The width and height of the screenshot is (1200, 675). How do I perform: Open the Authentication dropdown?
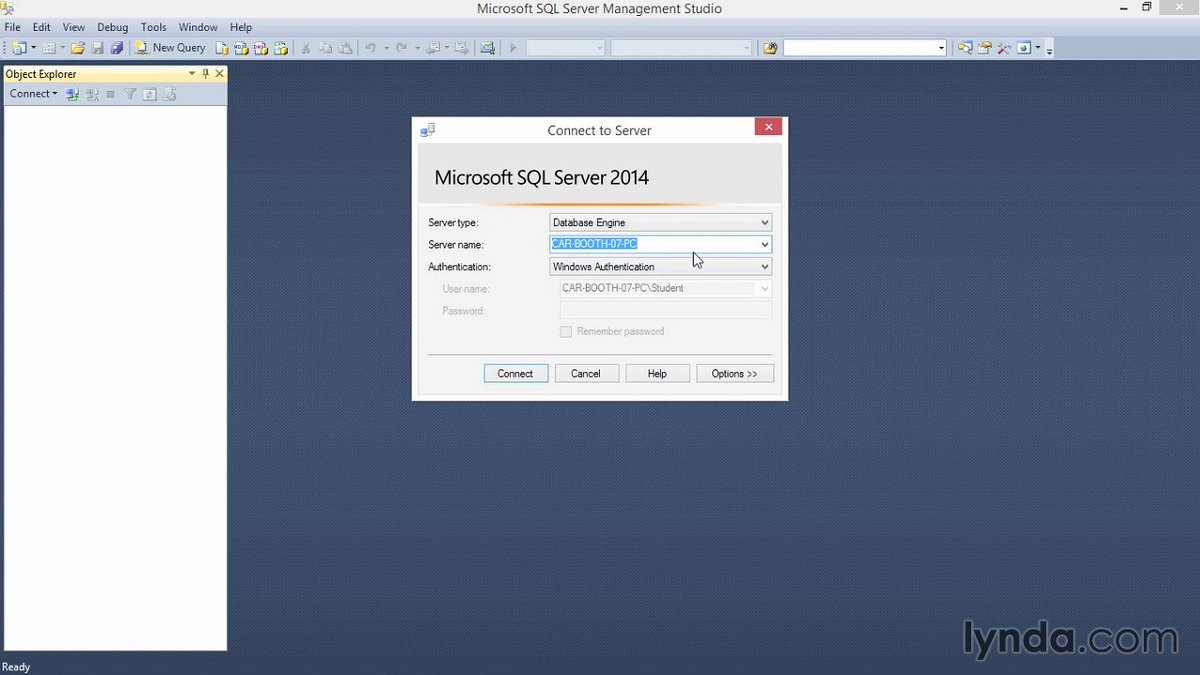(765, 267)
